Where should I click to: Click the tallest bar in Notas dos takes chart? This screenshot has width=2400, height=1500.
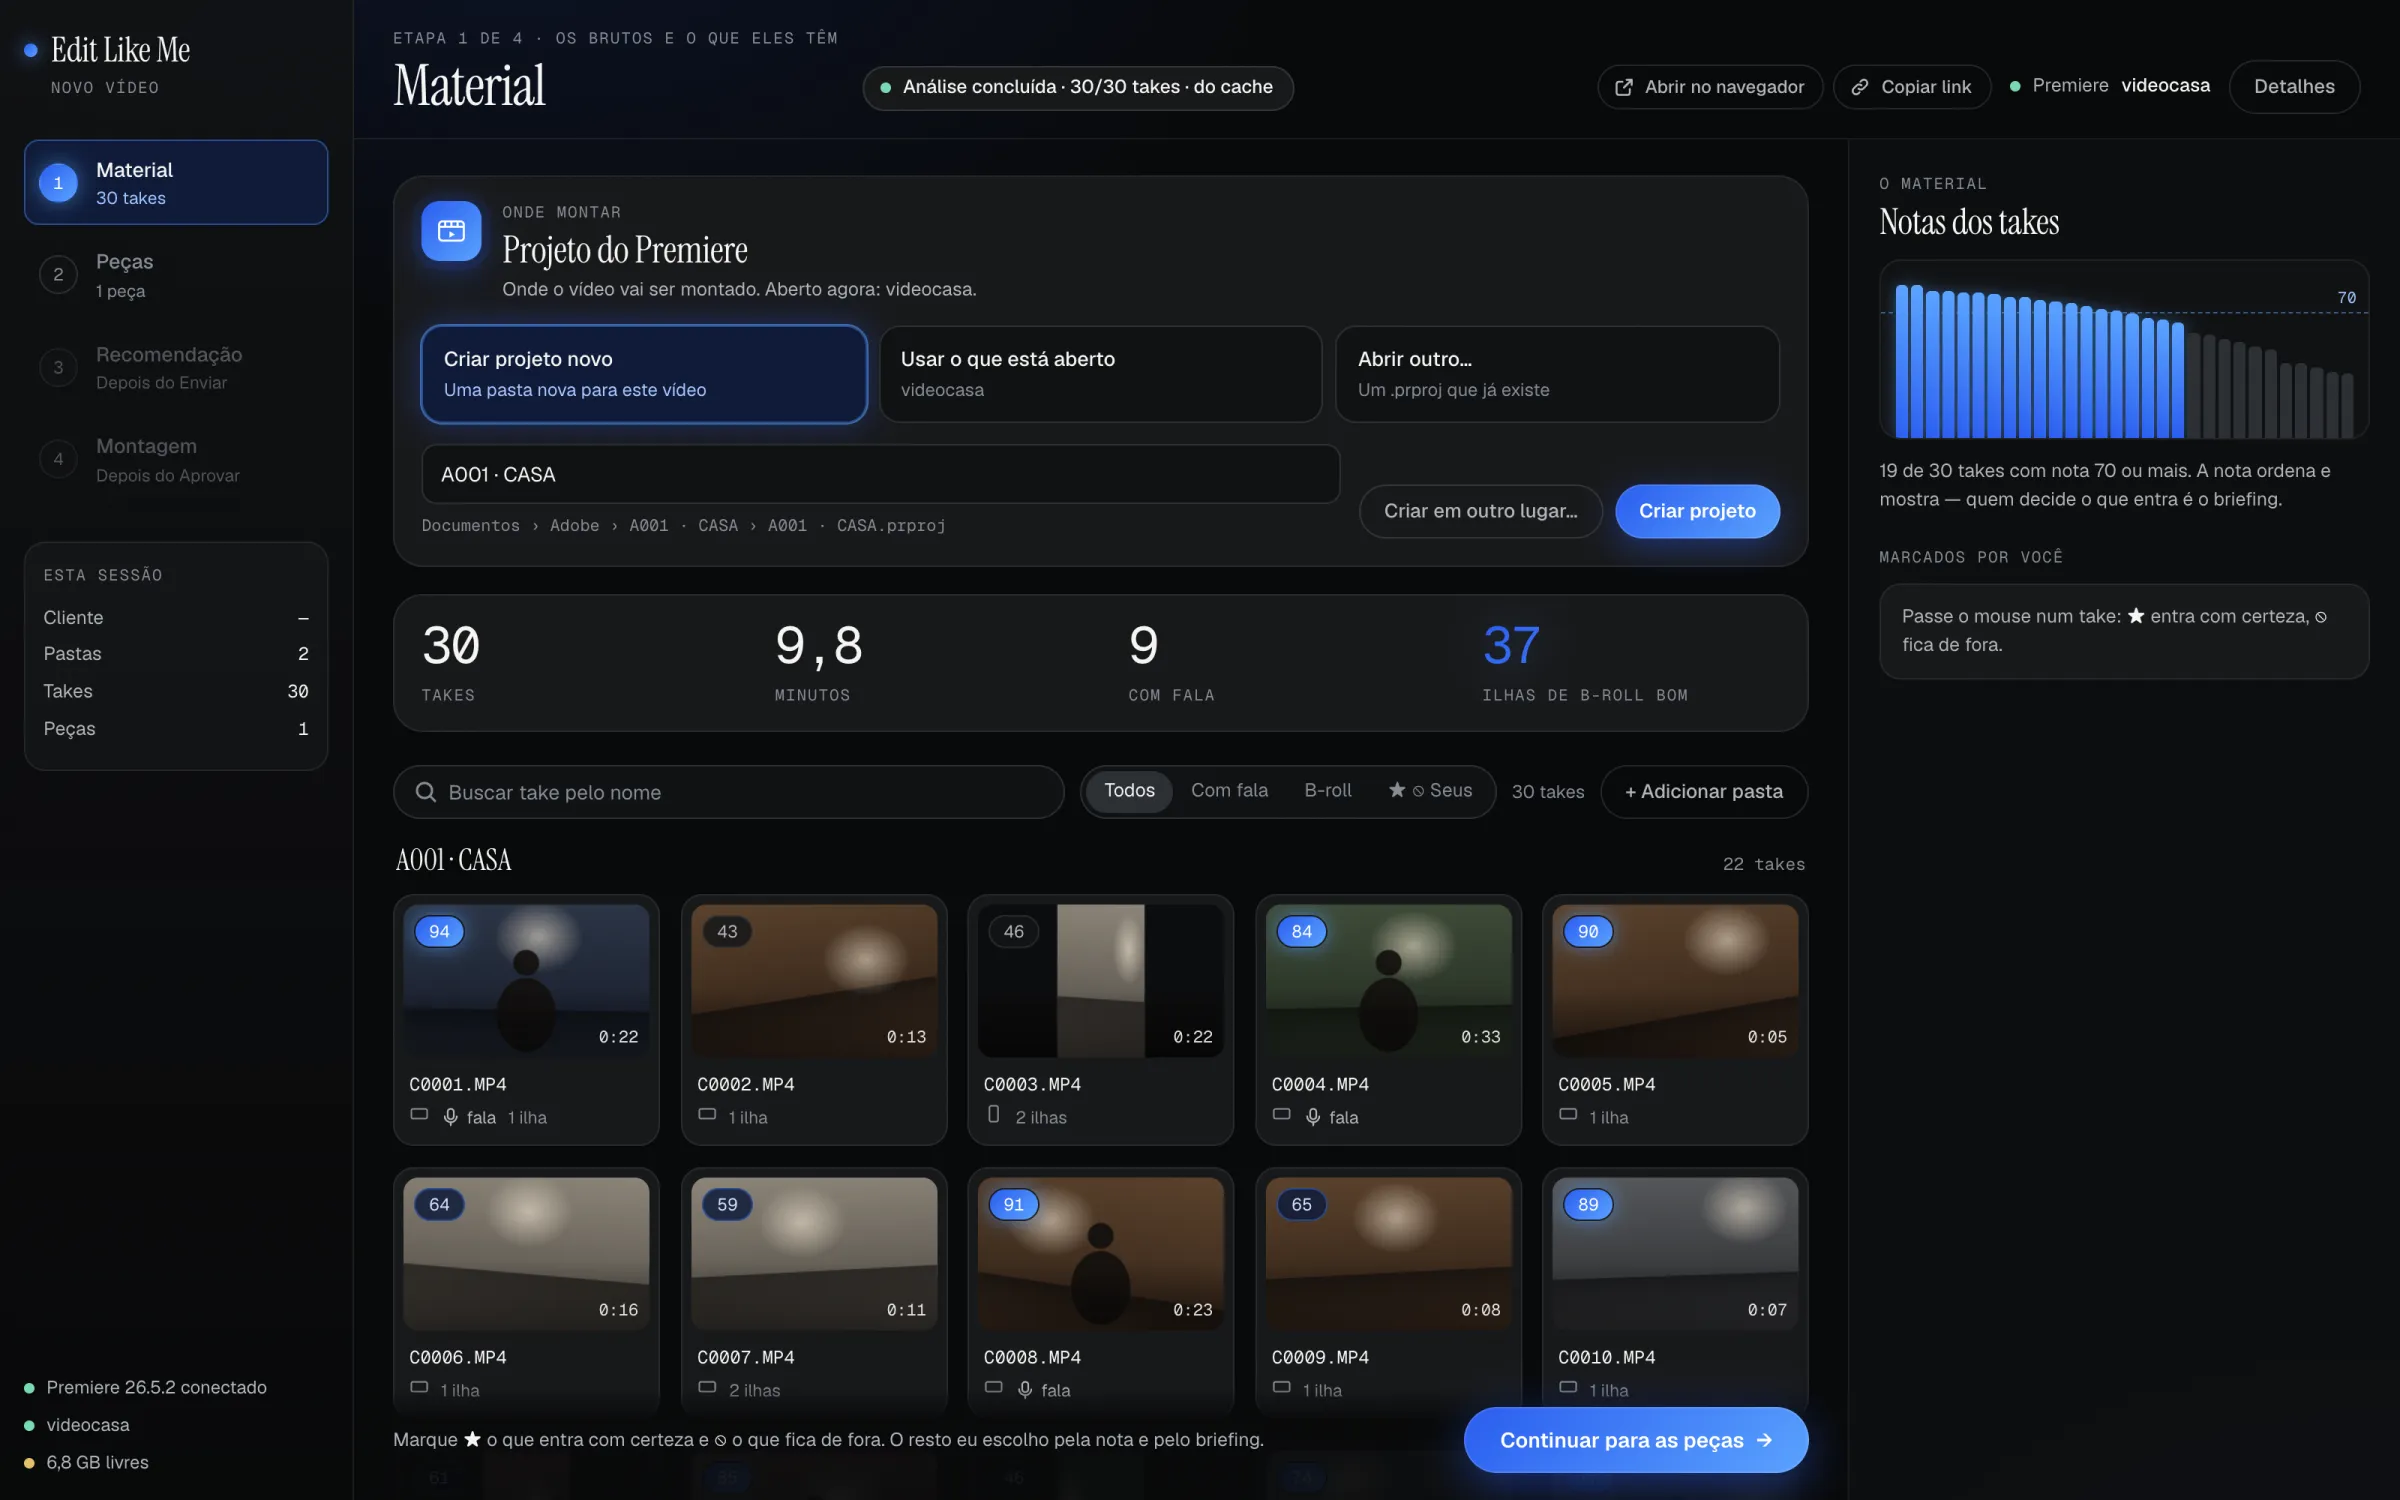[1902, 361]
